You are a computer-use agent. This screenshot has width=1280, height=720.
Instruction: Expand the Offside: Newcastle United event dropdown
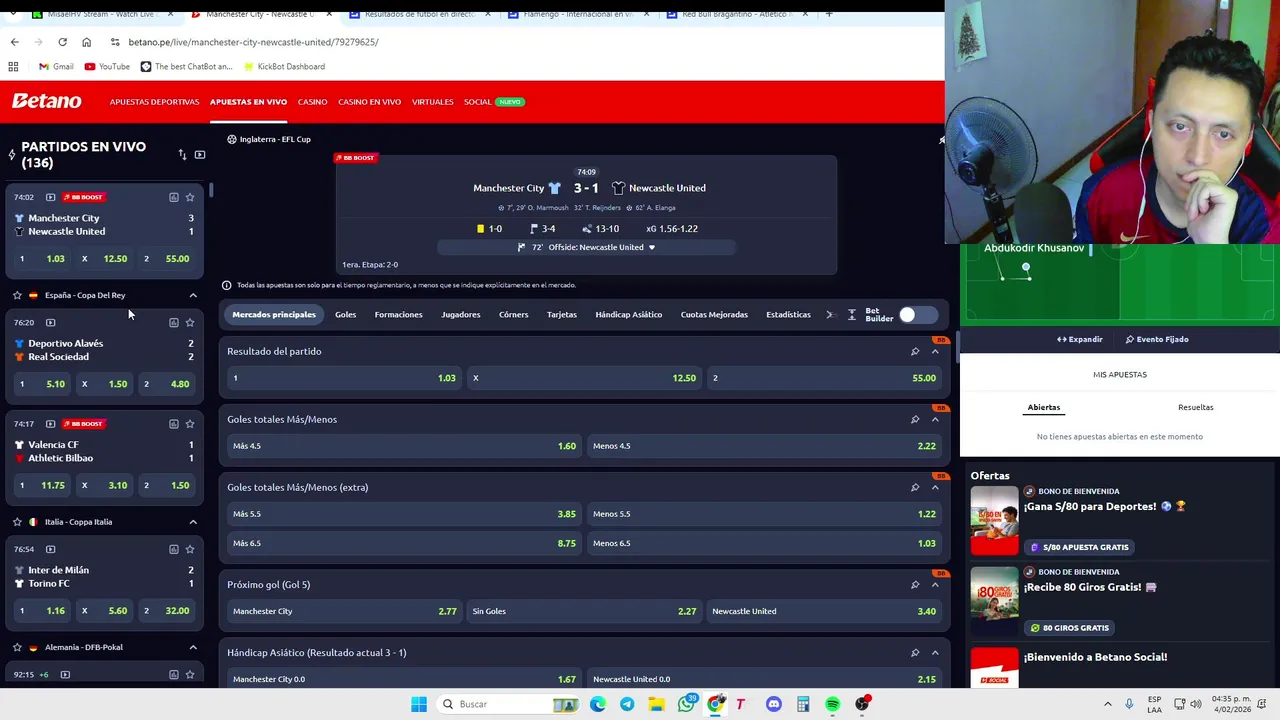click(x=652, y=247)
